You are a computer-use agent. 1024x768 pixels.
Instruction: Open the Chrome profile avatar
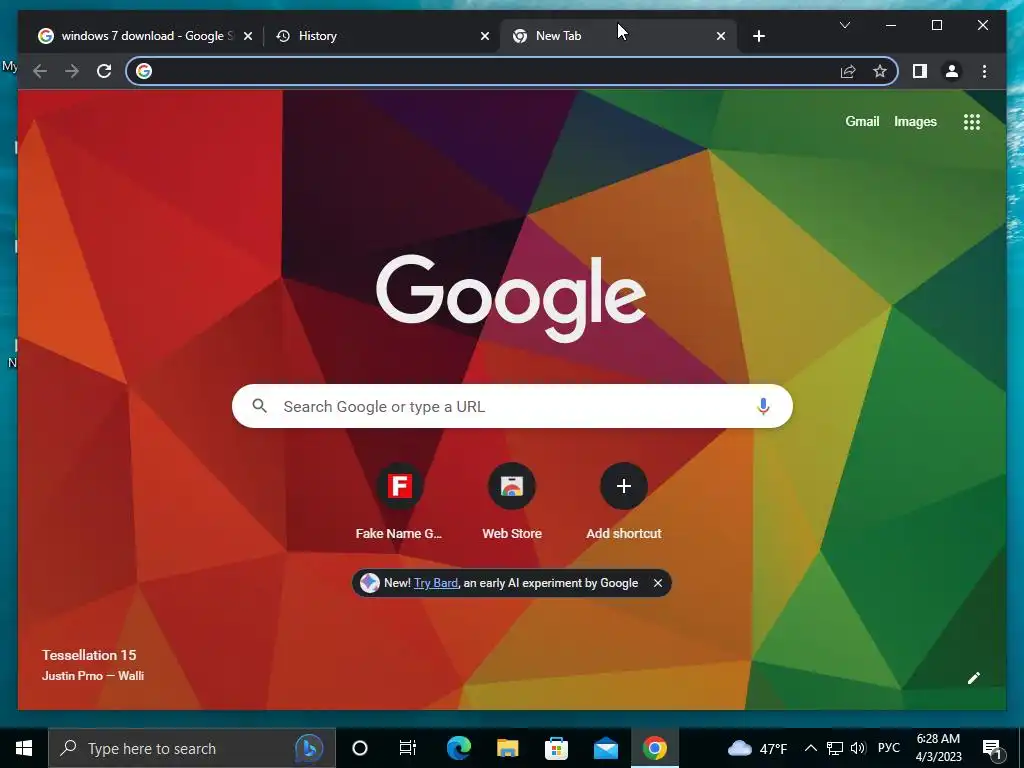point(952,71)
